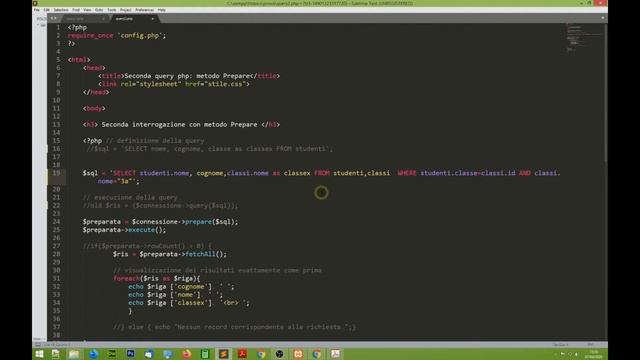Screen dimensions: 640x360
Task: Close the inactive first editor tab
Action: point(104,19)
